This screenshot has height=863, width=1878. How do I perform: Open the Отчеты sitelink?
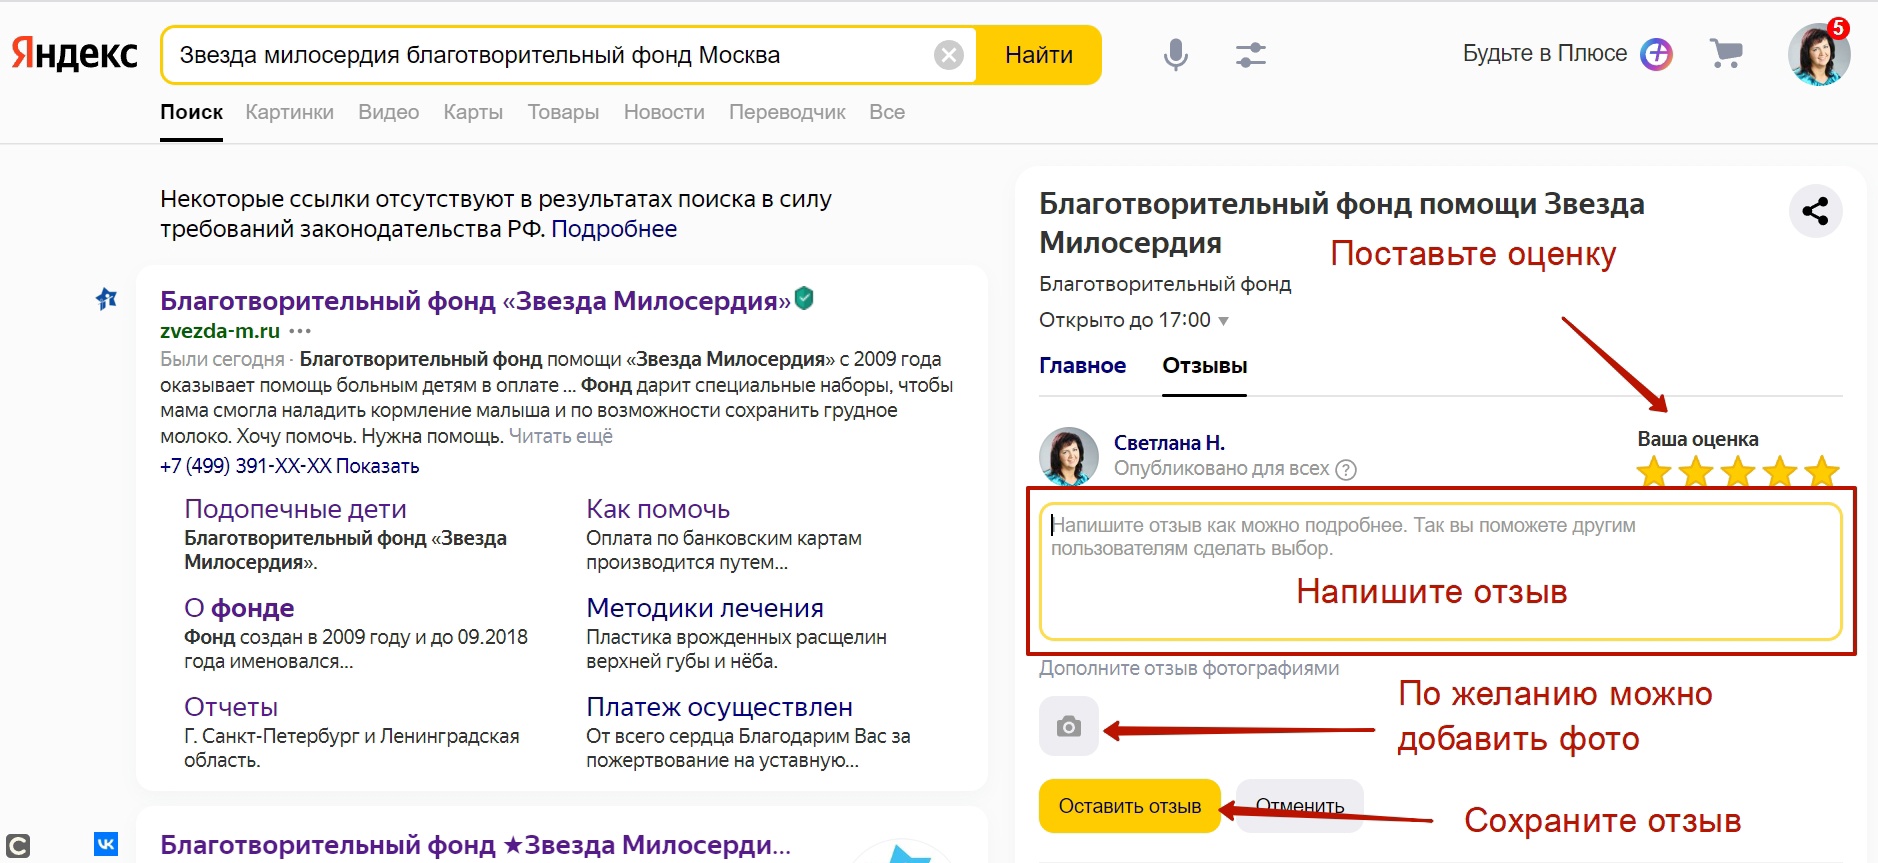[231, 707]
